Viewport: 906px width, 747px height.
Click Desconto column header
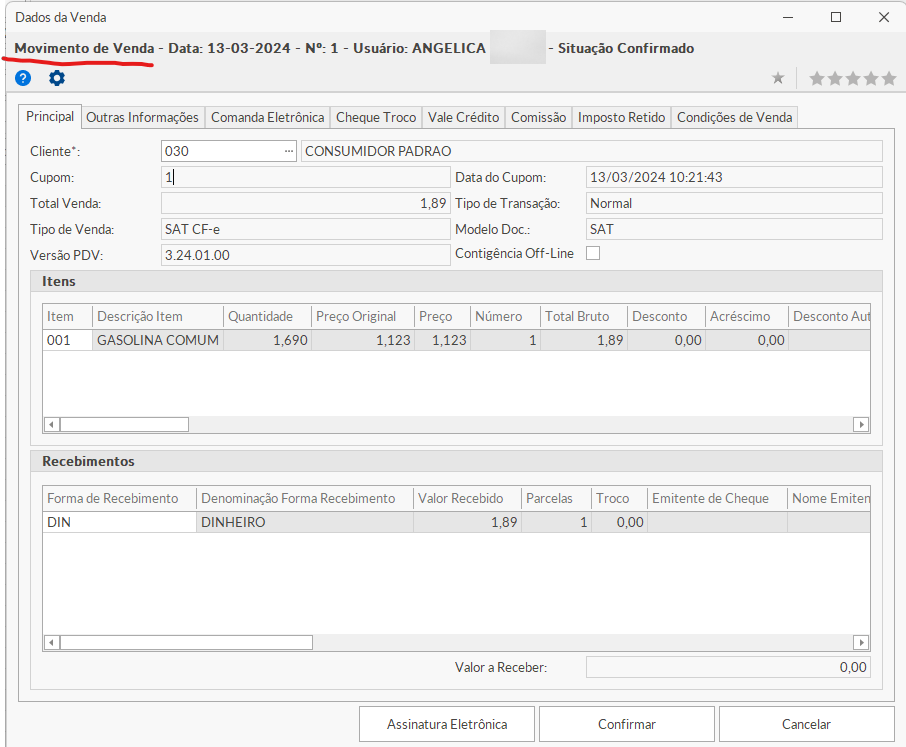[x=666, y=317]
